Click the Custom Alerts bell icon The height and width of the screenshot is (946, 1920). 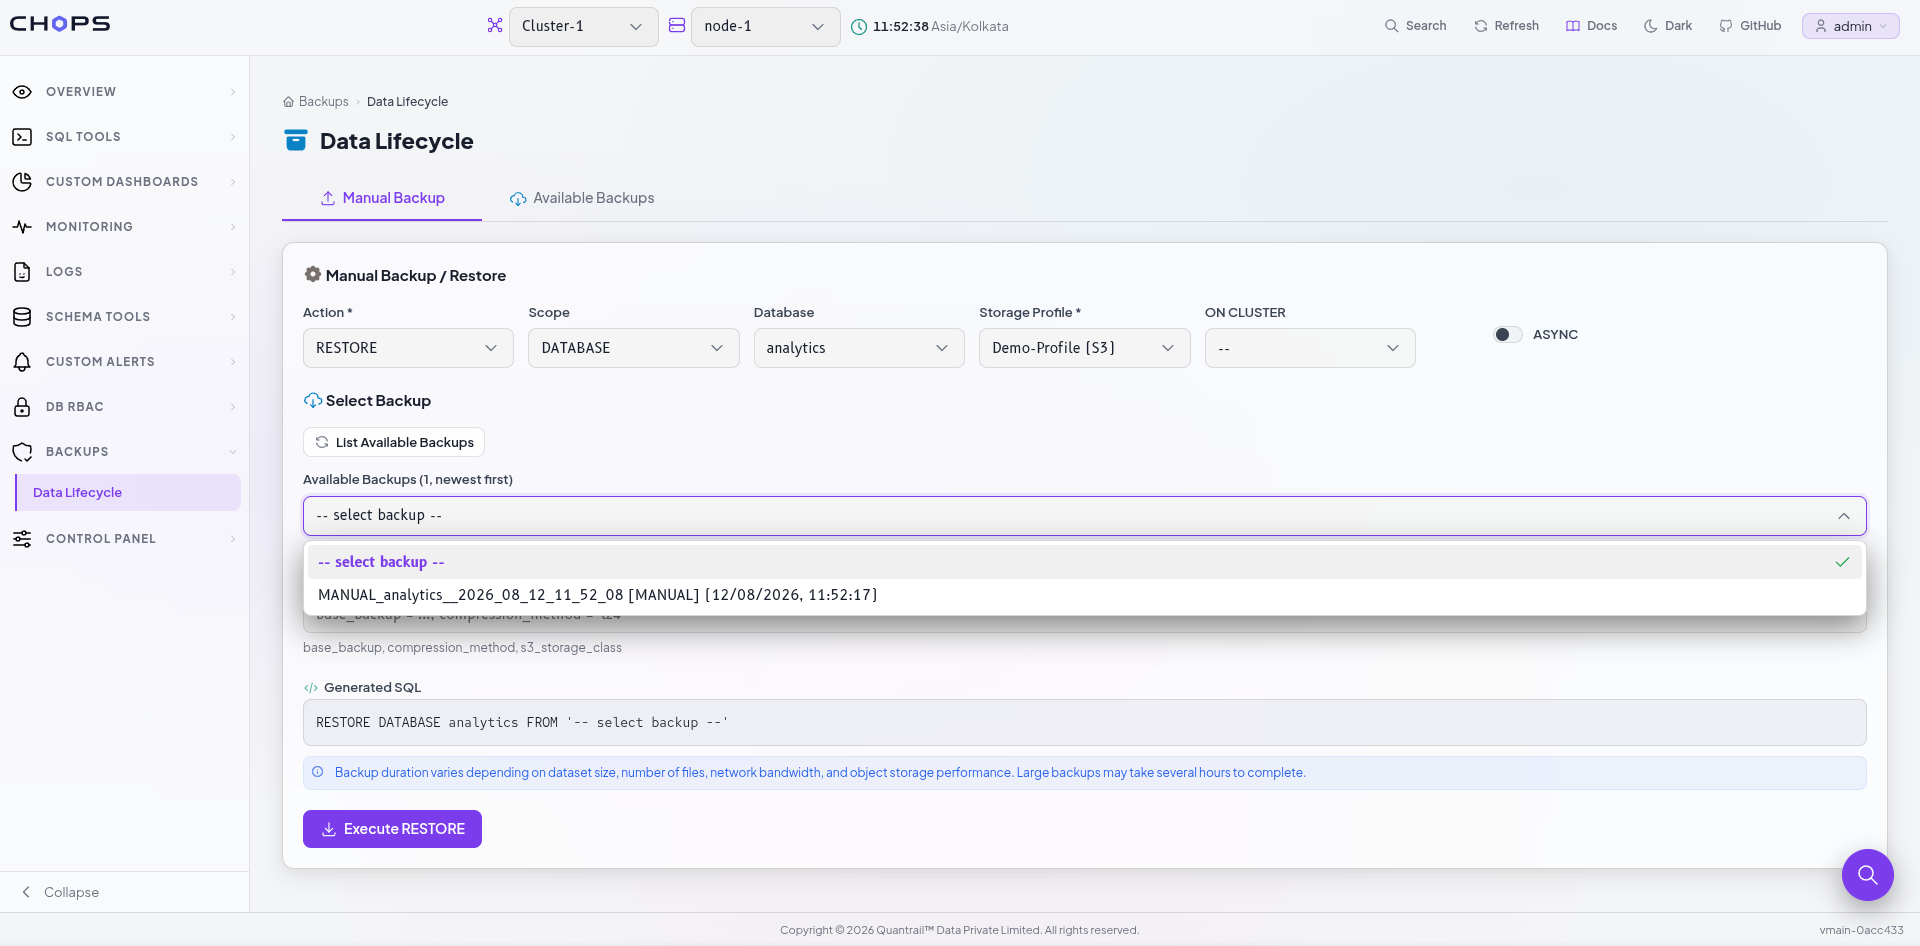point(22,362)
